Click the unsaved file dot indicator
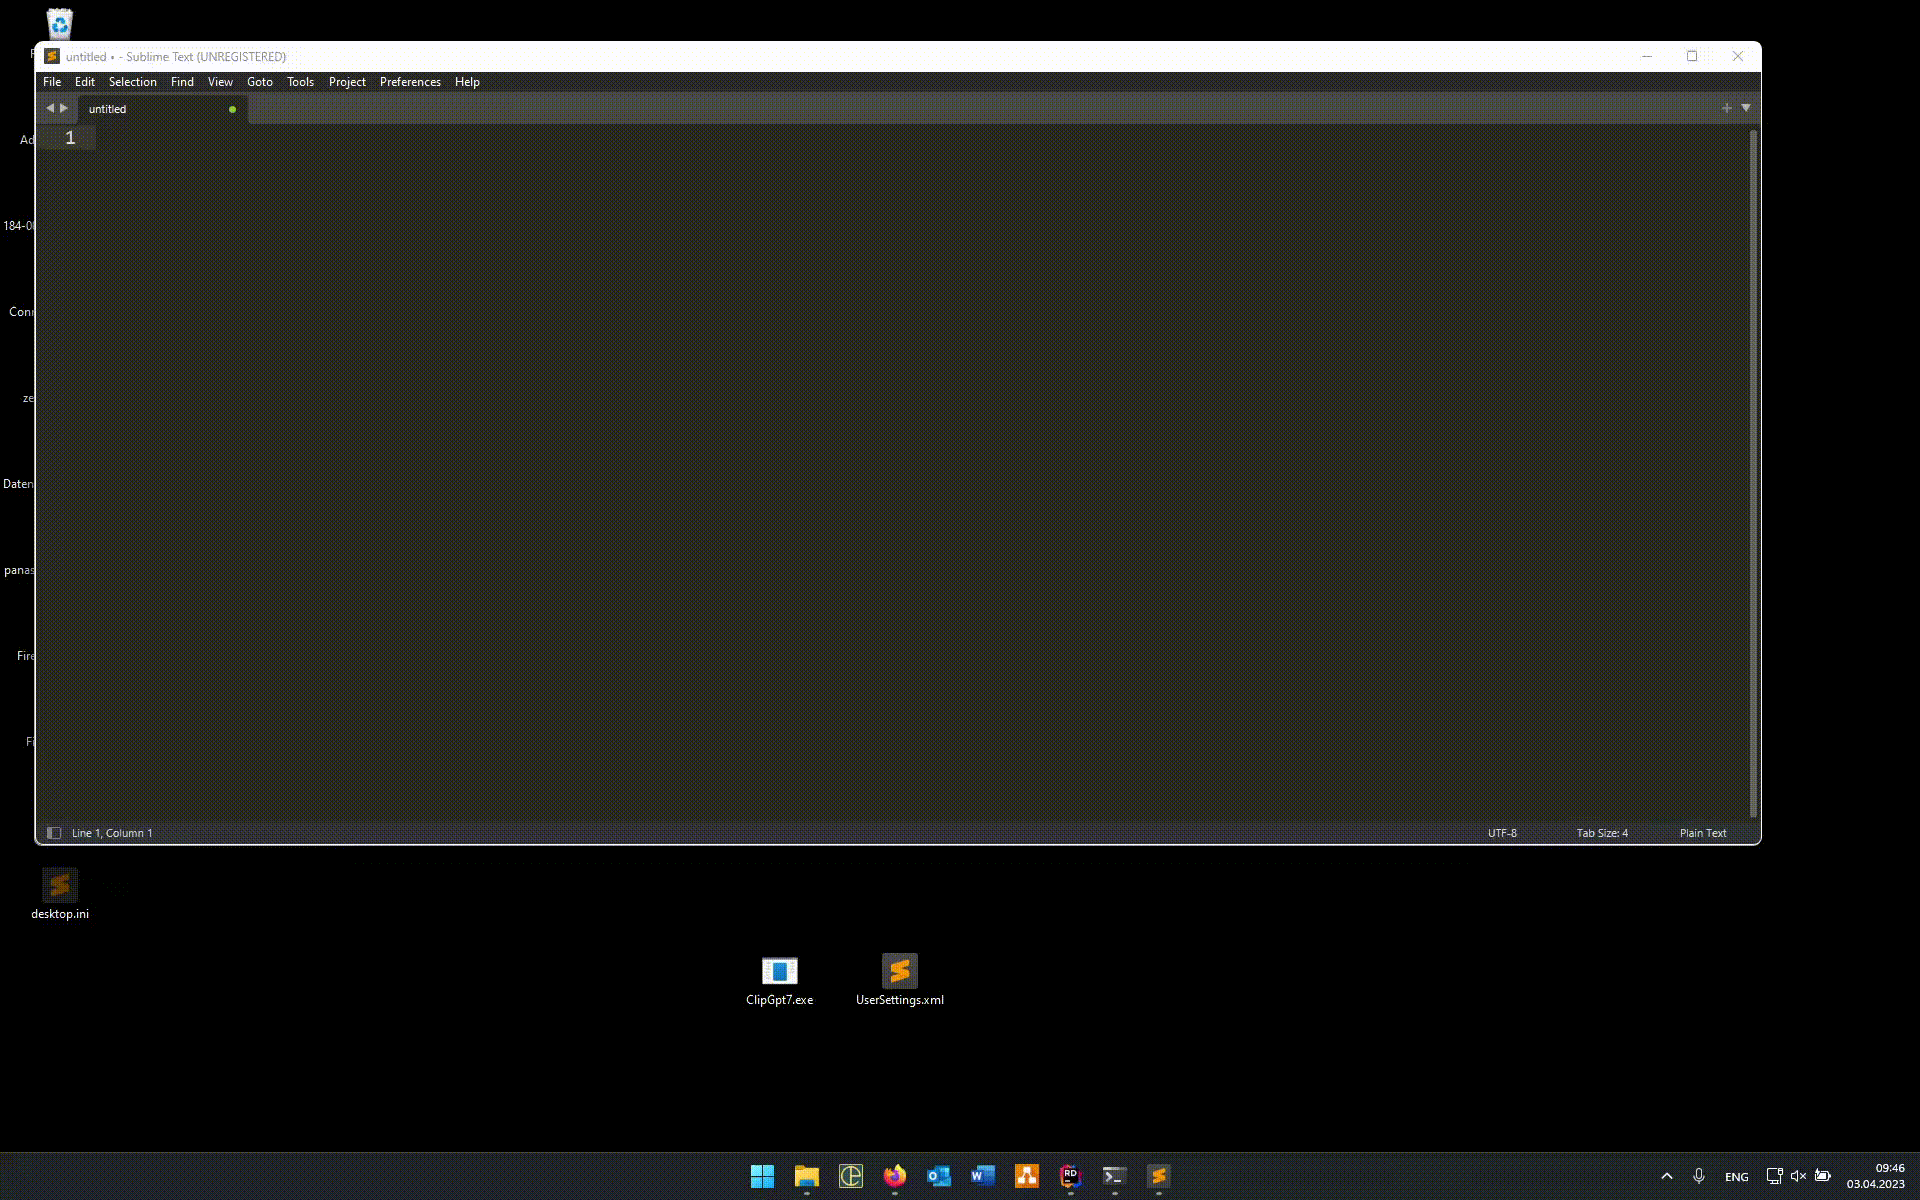The width and height of the screenshot is (1920, 1200). click(232, 109)
